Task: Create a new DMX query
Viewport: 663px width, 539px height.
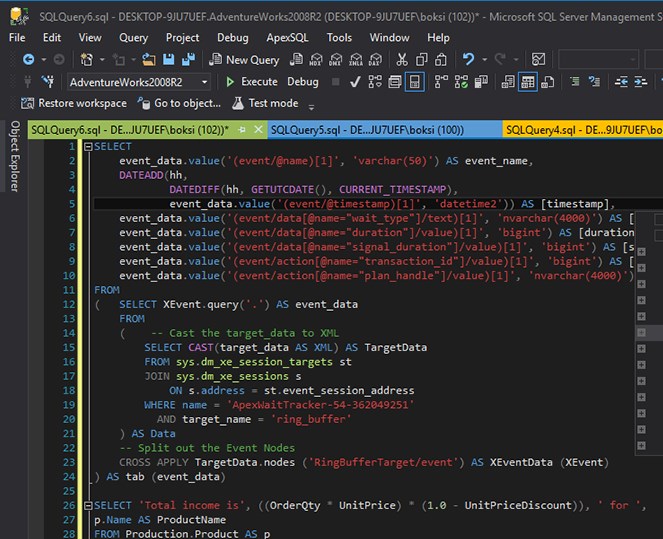Action: tap(336, 60)
